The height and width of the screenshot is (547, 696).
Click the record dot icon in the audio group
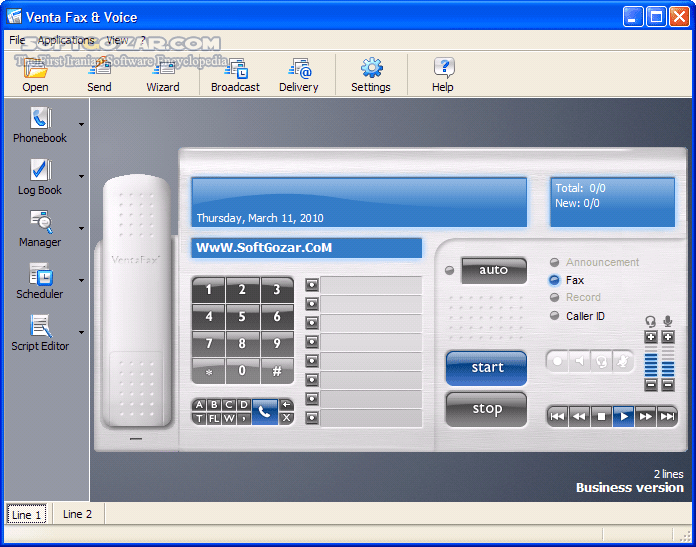tap(557, 361)
